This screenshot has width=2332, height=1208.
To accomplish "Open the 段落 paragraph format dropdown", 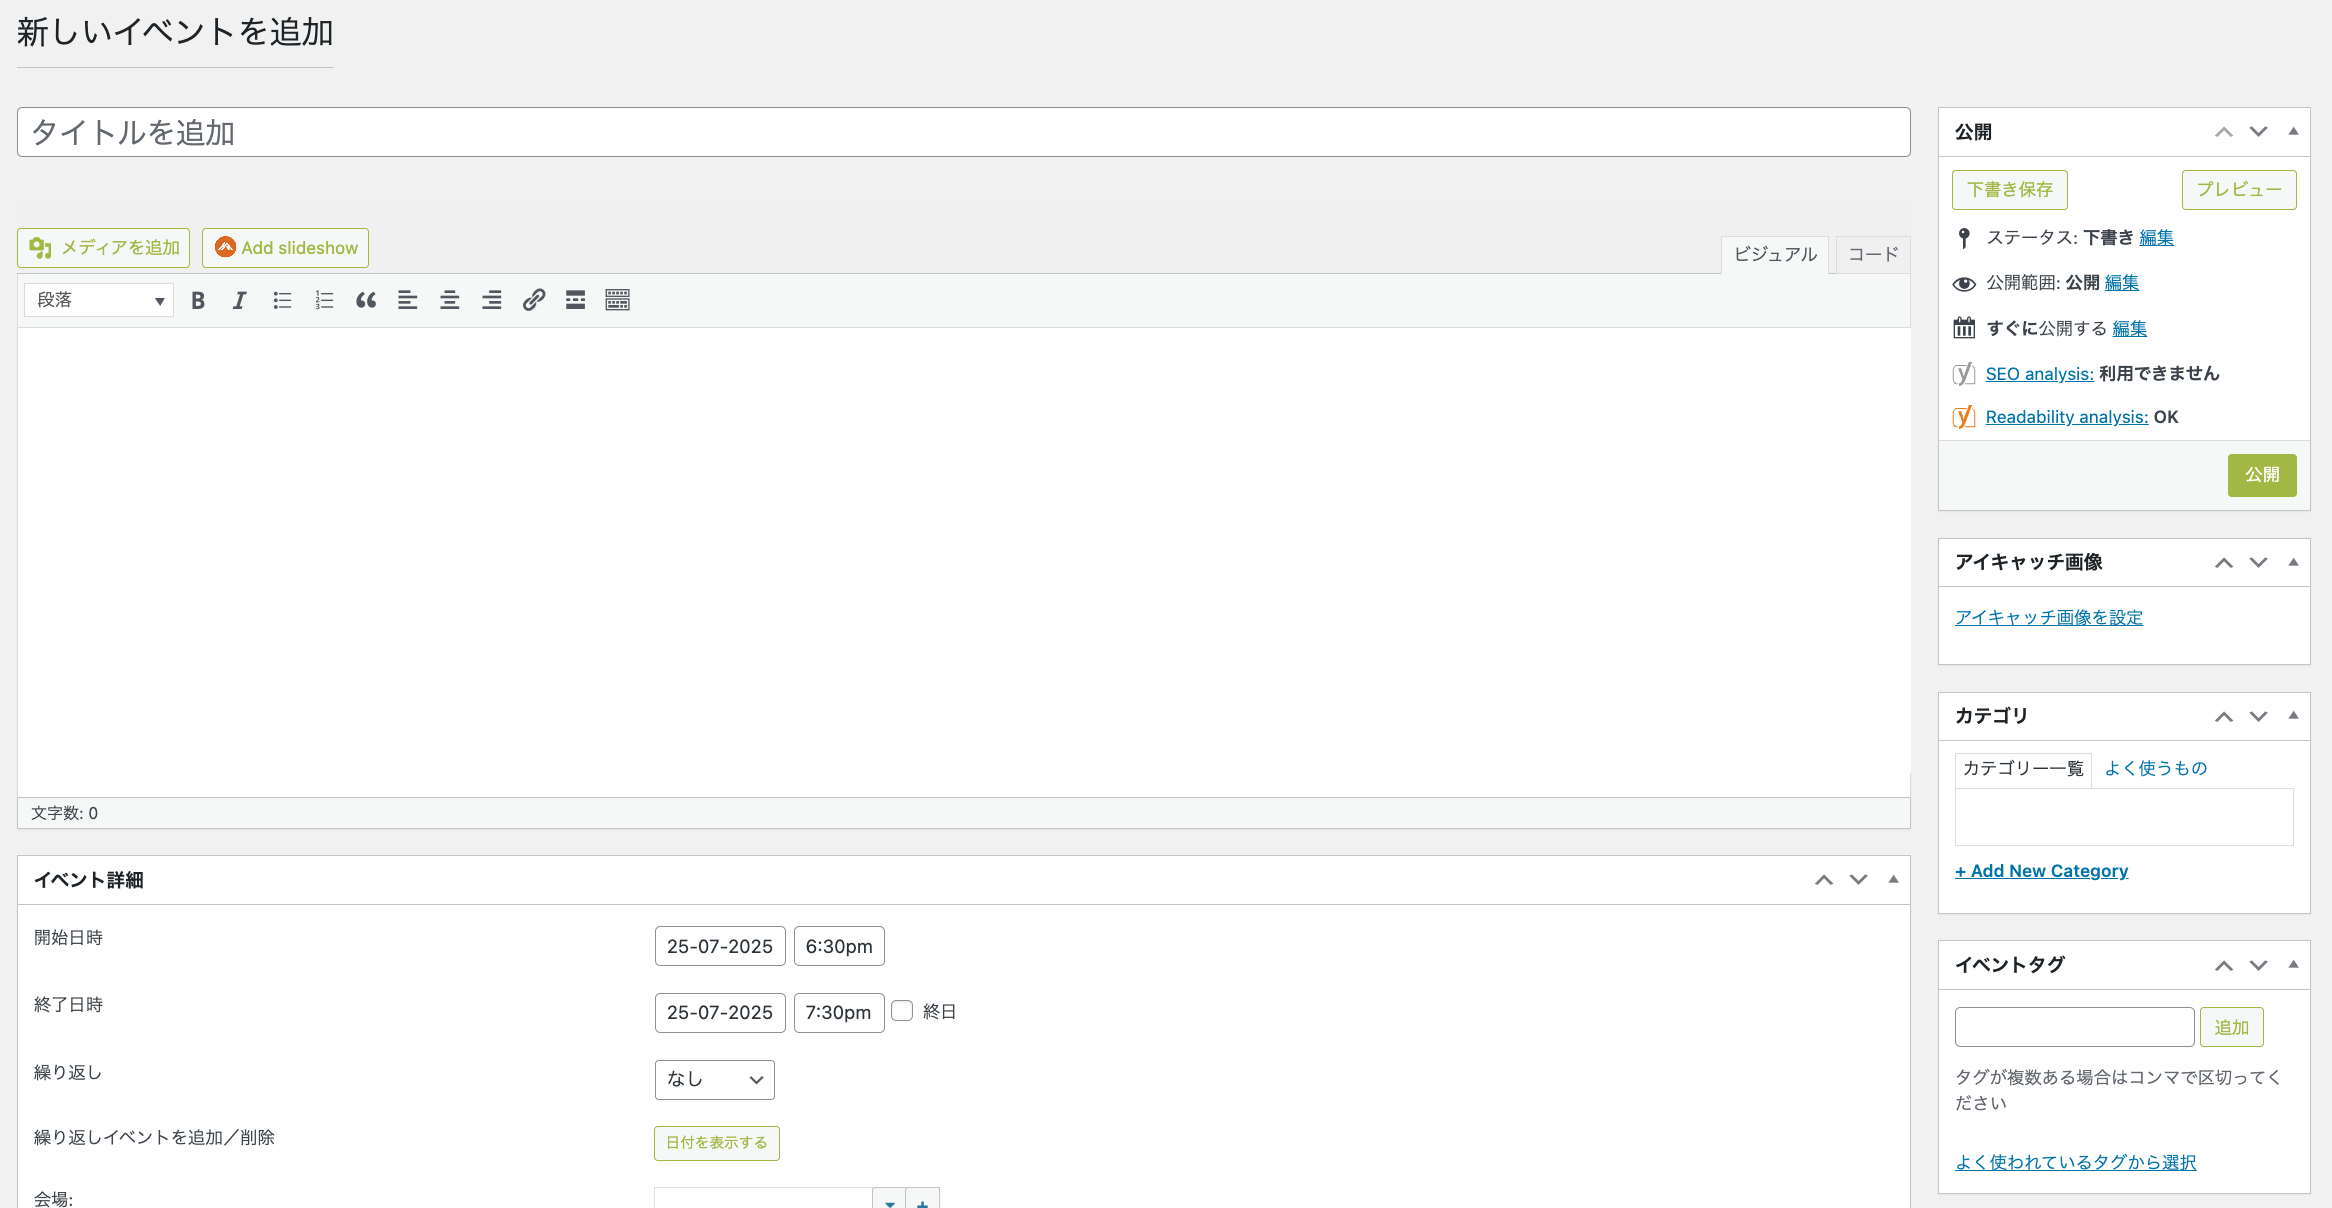I will pyautogui.click(x=98, y=300).
